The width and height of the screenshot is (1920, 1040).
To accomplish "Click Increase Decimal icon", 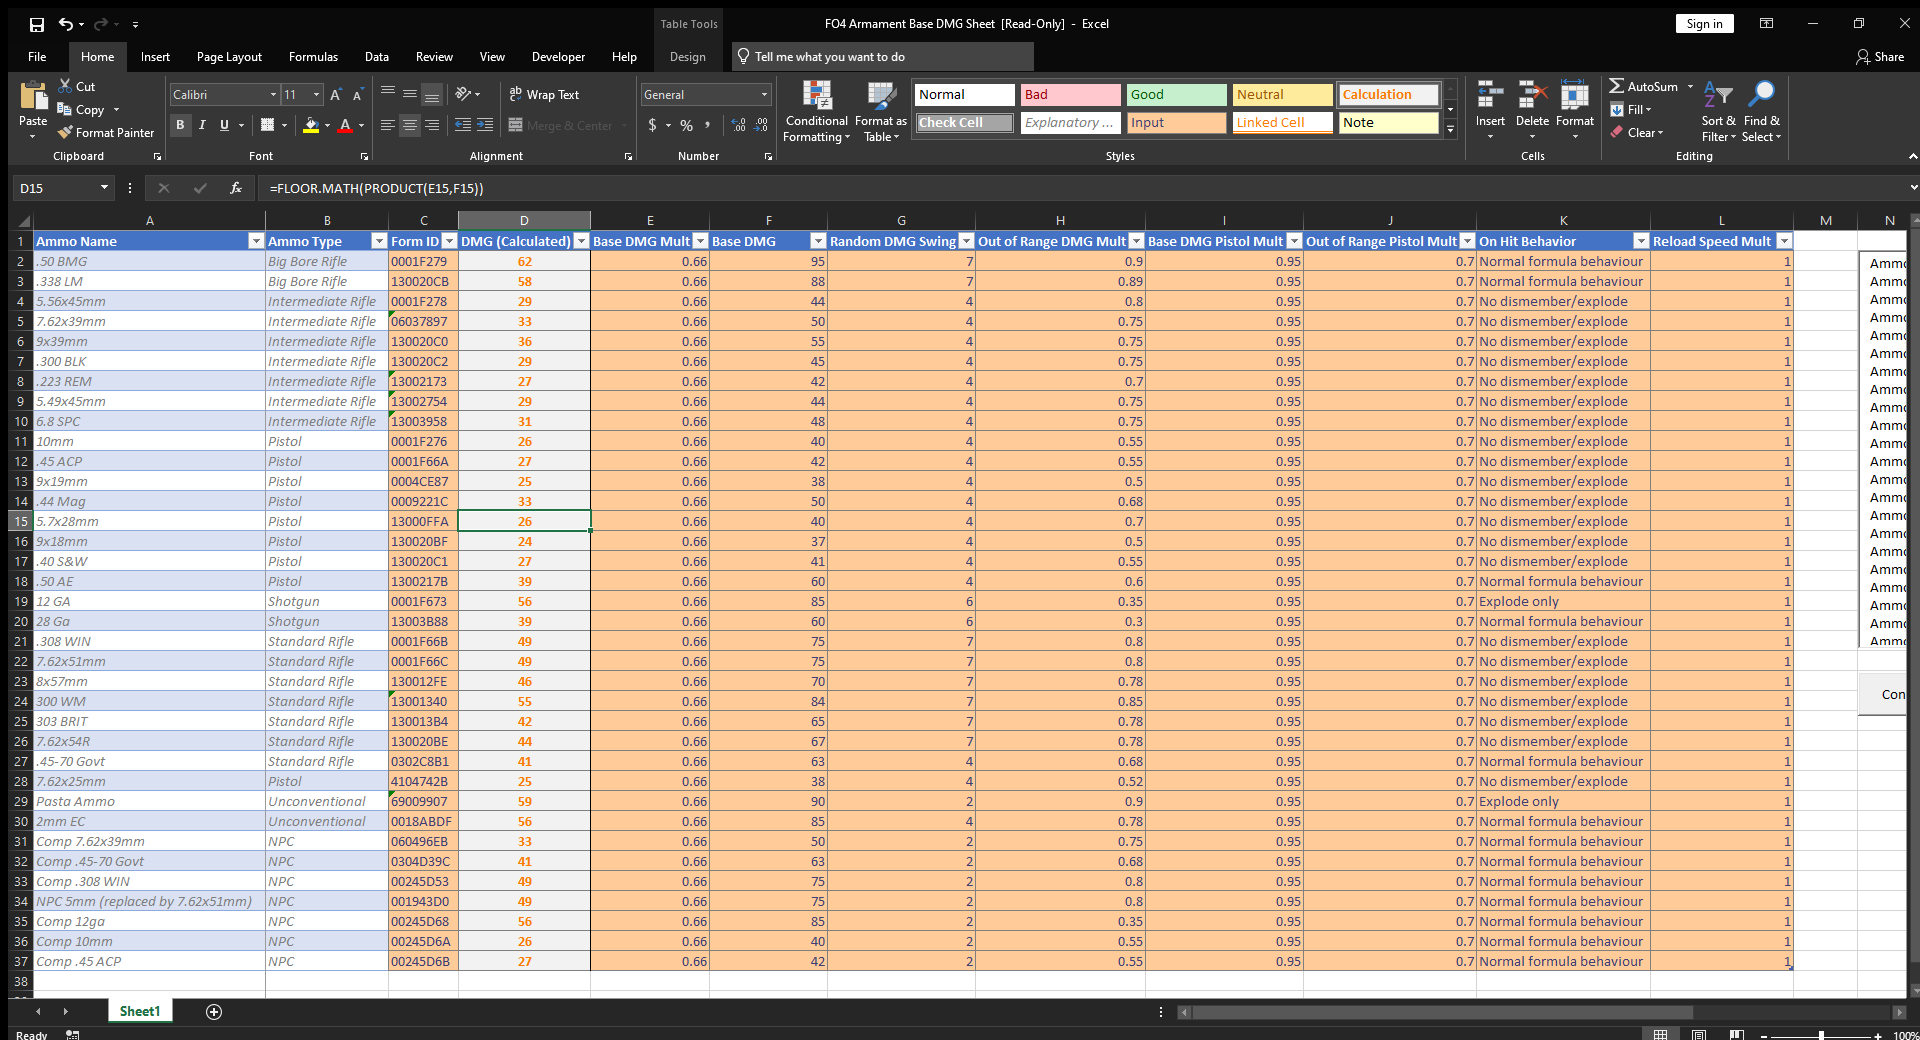I will pyautogui.click(x=739, y=125).
